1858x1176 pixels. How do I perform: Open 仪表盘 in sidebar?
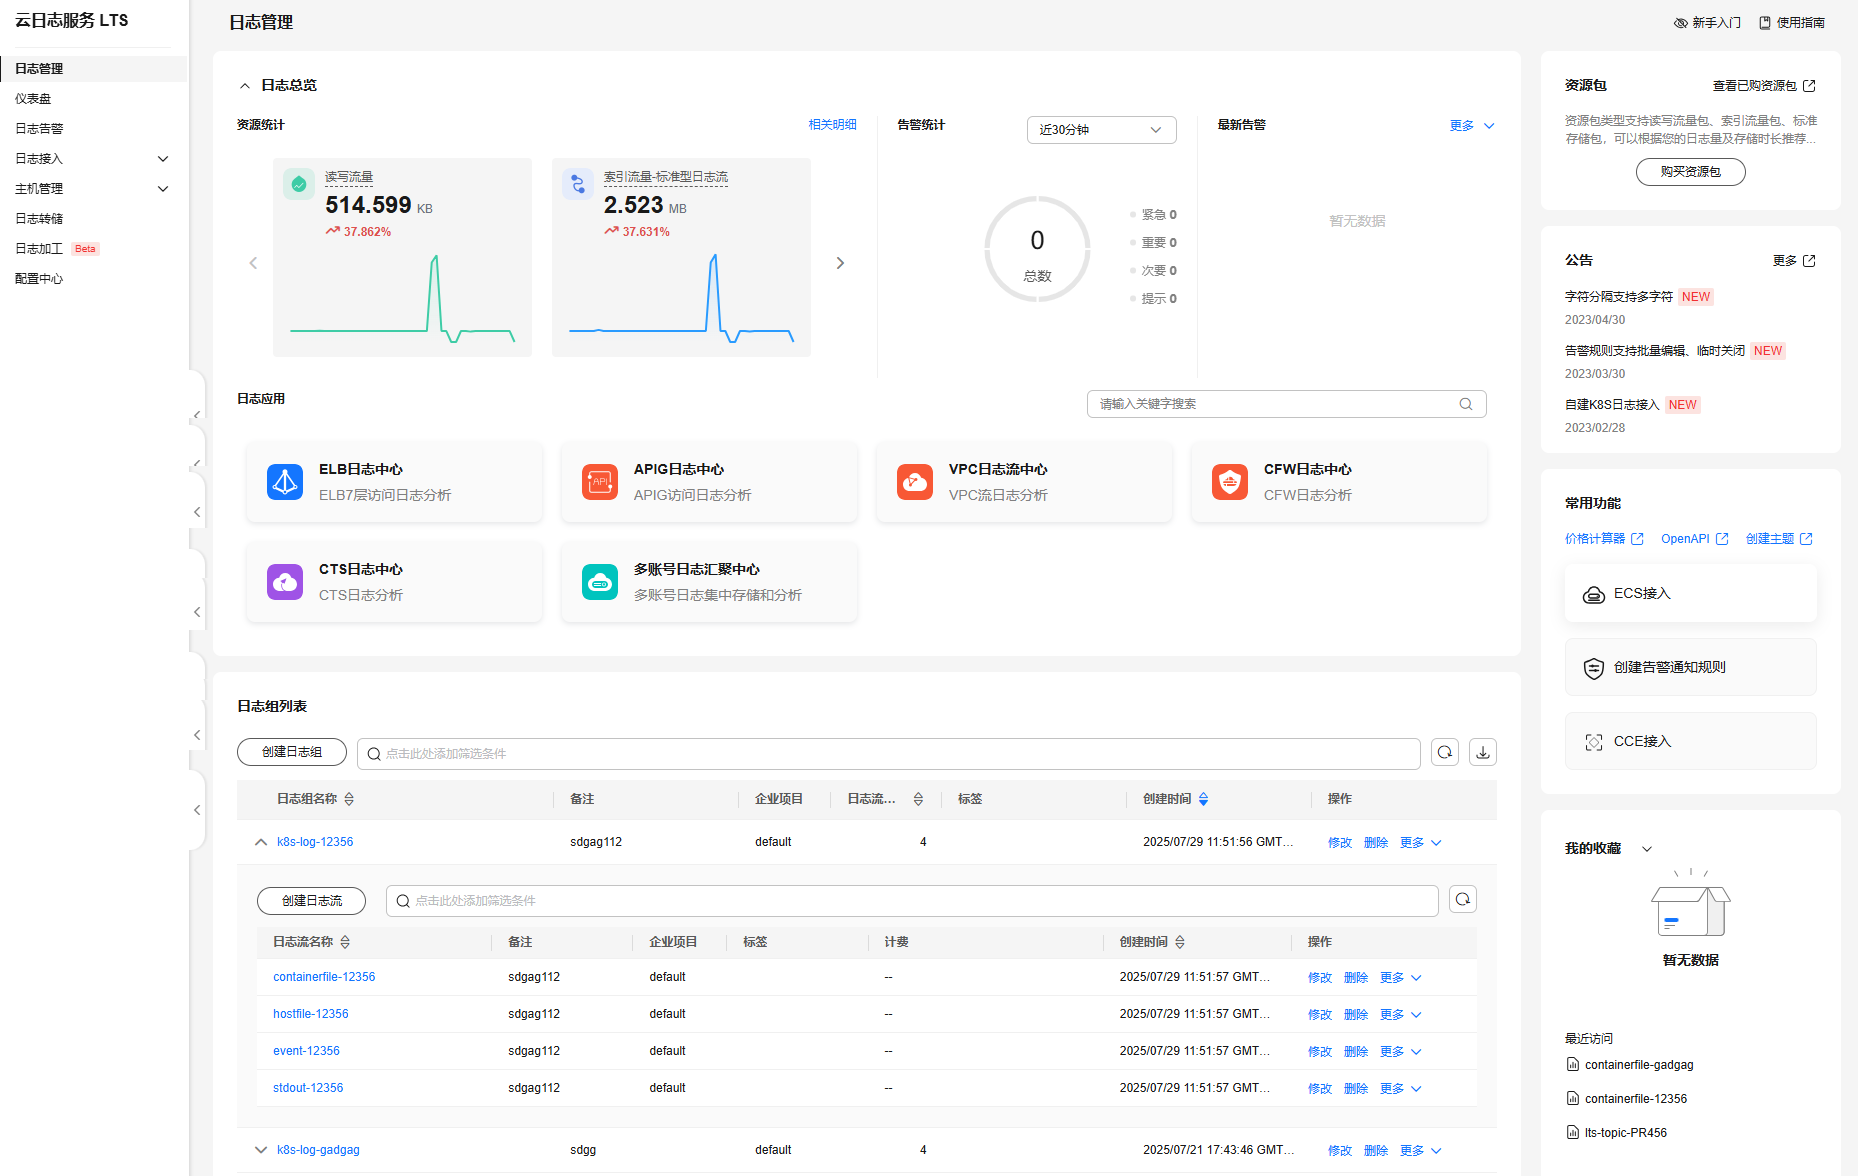(33, 99)
